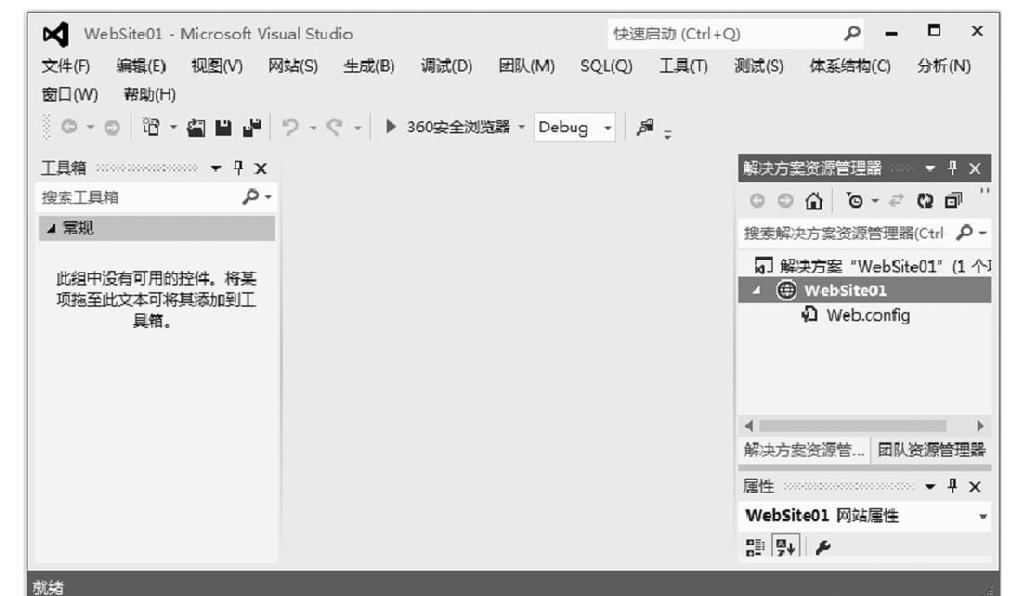
Task: Open the browser selection dropdown arrow
Action: tap(522, 127)
